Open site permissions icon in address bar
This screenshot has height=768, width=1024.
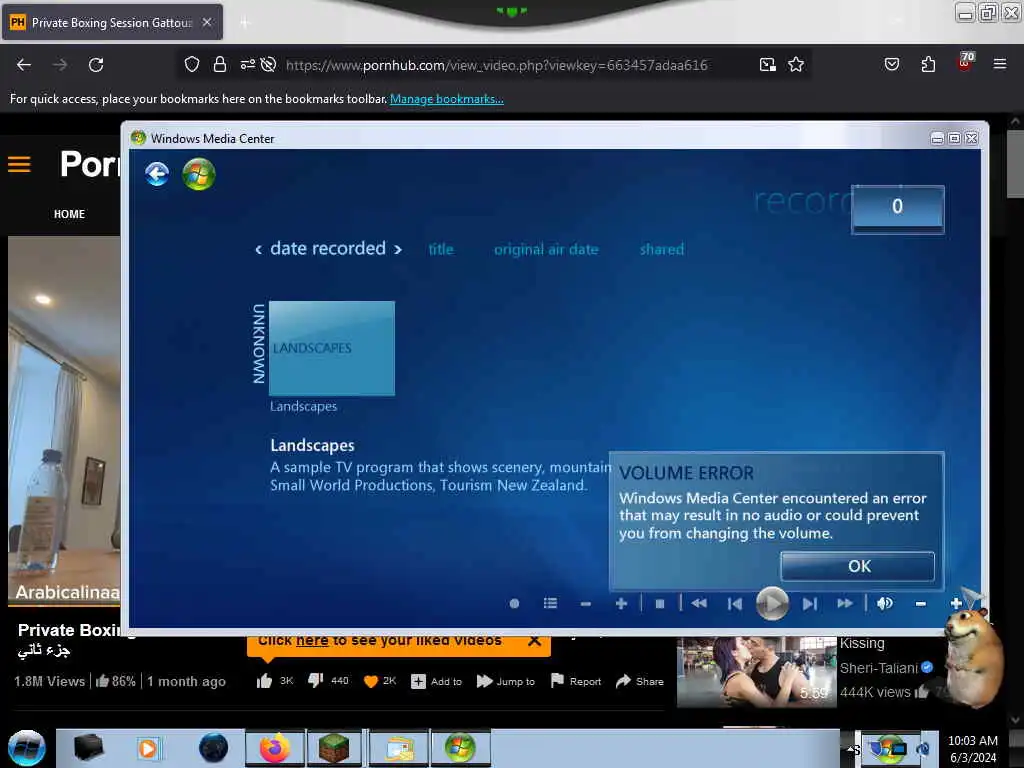pyautogui.click(x=248, y=65)
